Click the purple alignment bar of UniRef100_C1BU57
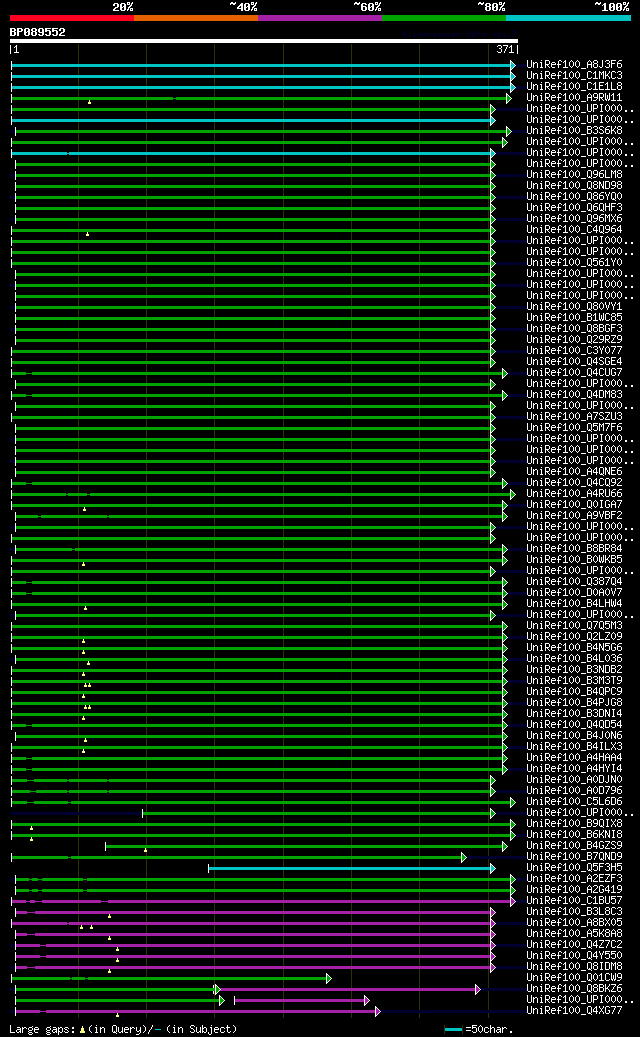 tap(263, 901)
